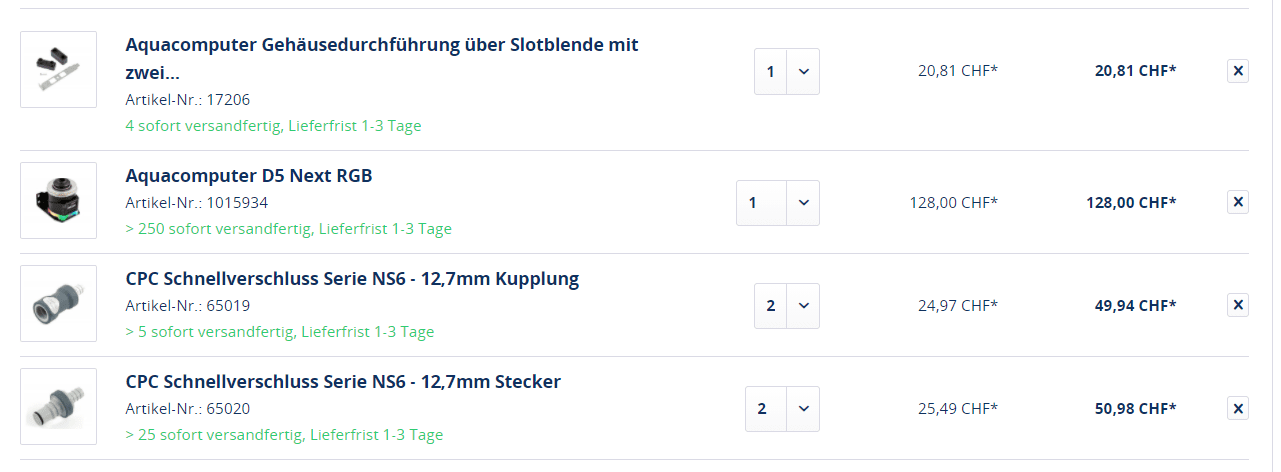Open the CPC Stecker product image
Image resolution: width=1281 pixels, height=472 pixels.
pyautogui.click(x=58, y=407)
